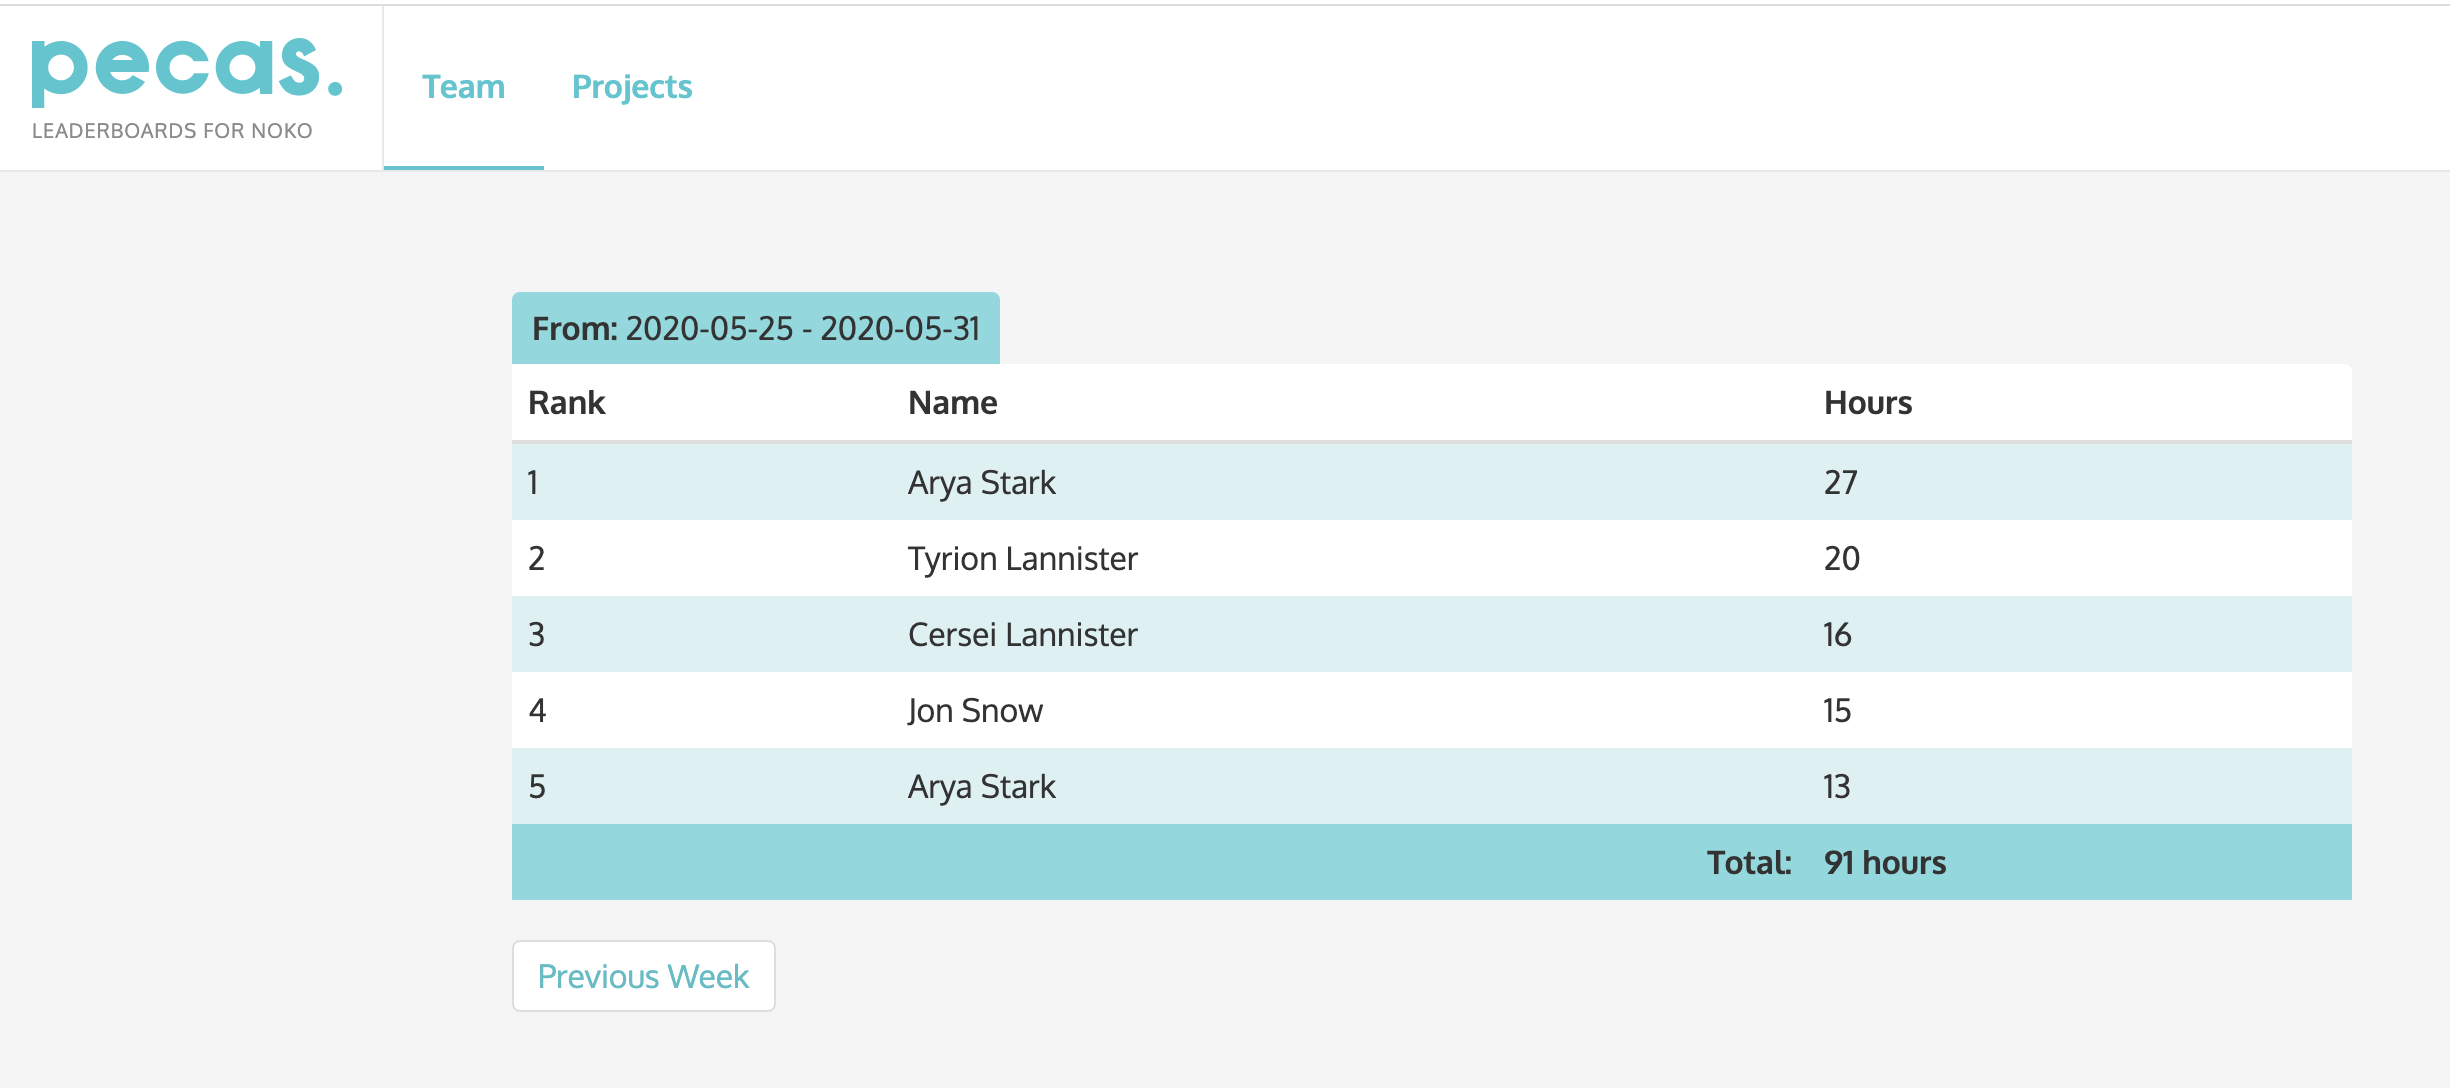The height and width of the screenshot is (1088, 2450).
Task: Click the pecas logo
Action: [x=186, y=70]
